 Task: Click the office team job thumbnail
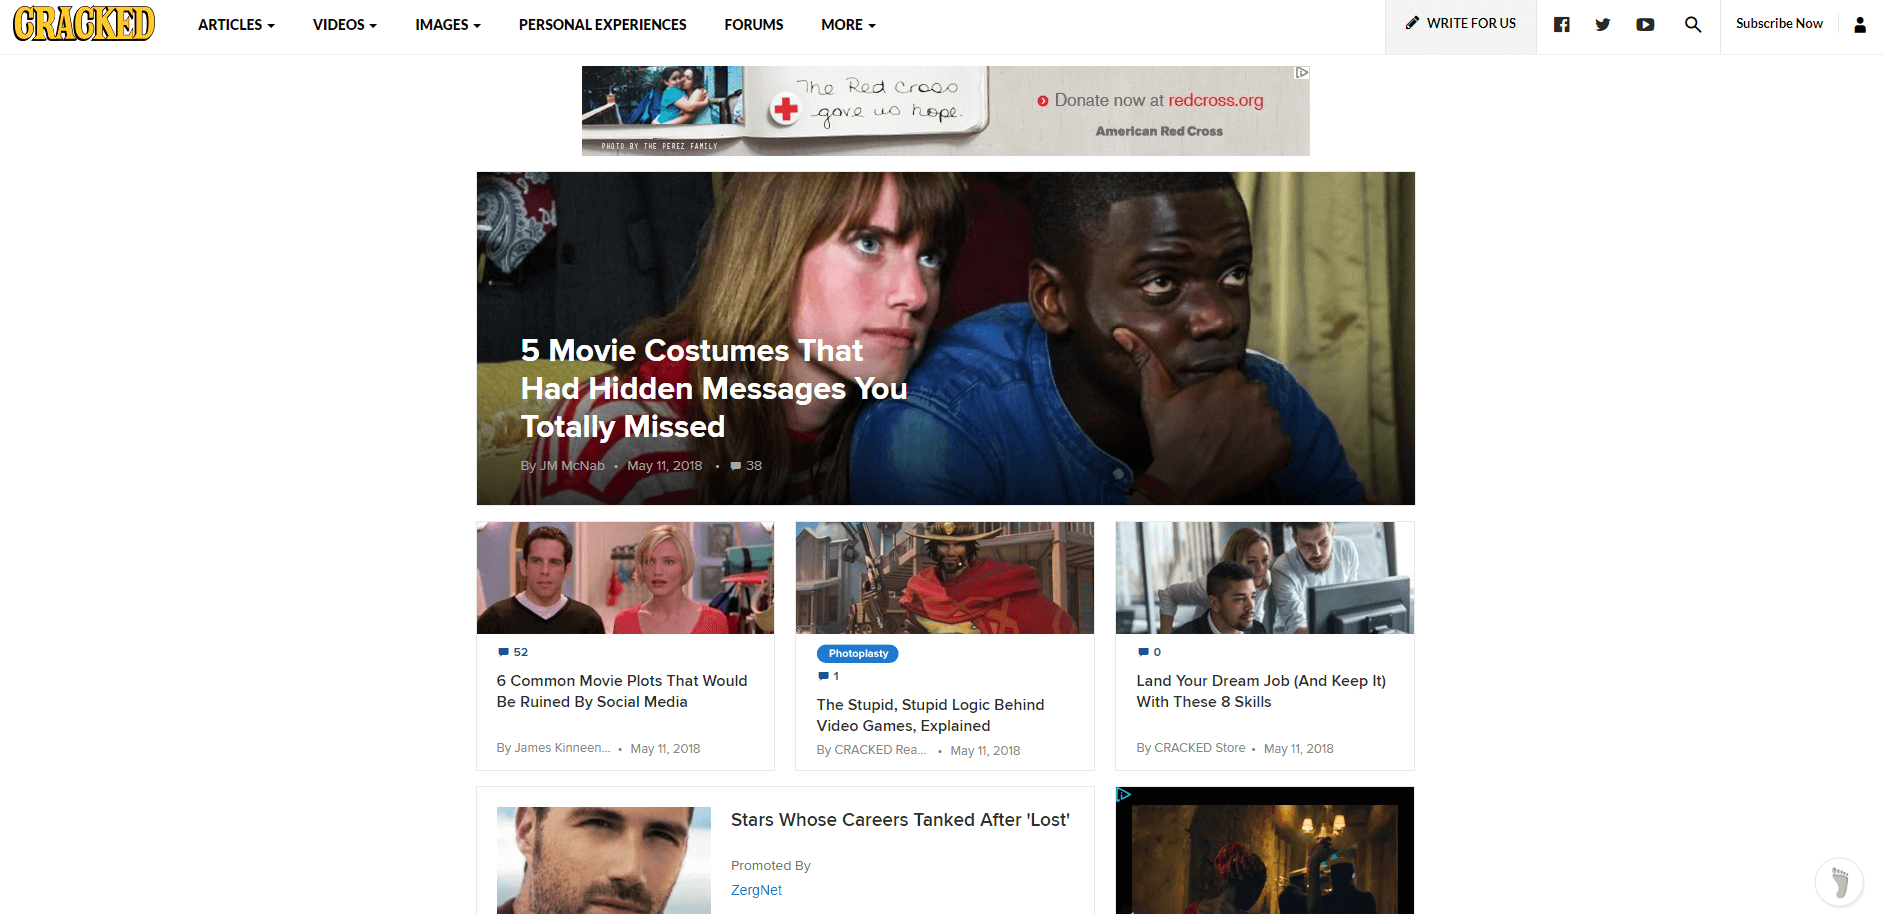coord(1265,578)
